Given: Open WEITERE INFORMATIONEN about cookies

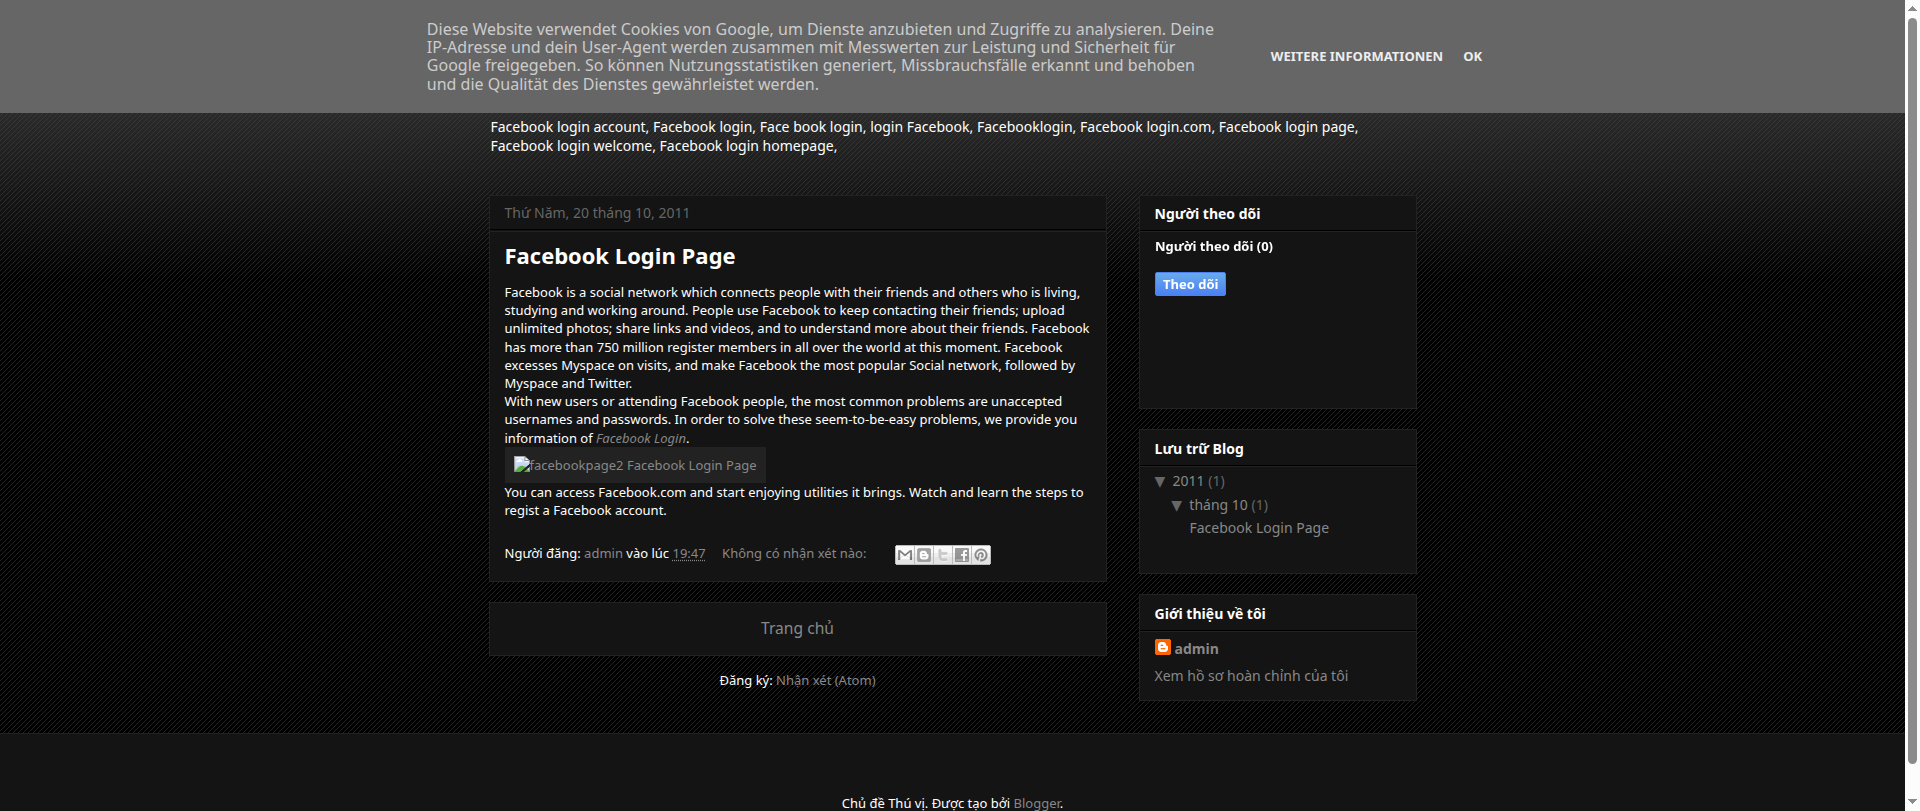Looking at the screenshot, I should click(x=1356, y=57).
